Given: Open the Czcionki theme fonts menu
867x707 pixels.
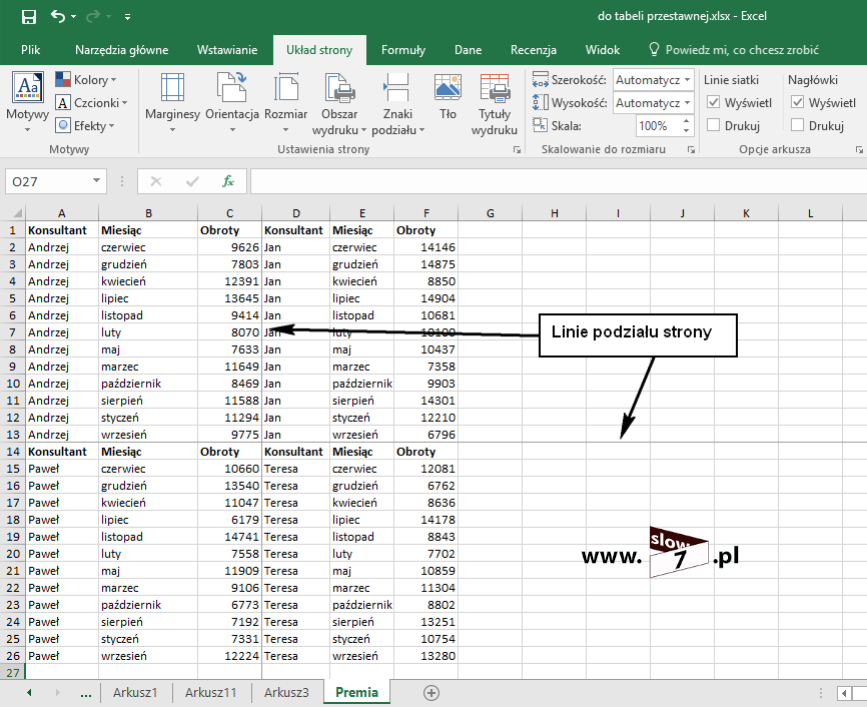Looking at the screenshot, I should pyautogui.click(x=92, y=103).
